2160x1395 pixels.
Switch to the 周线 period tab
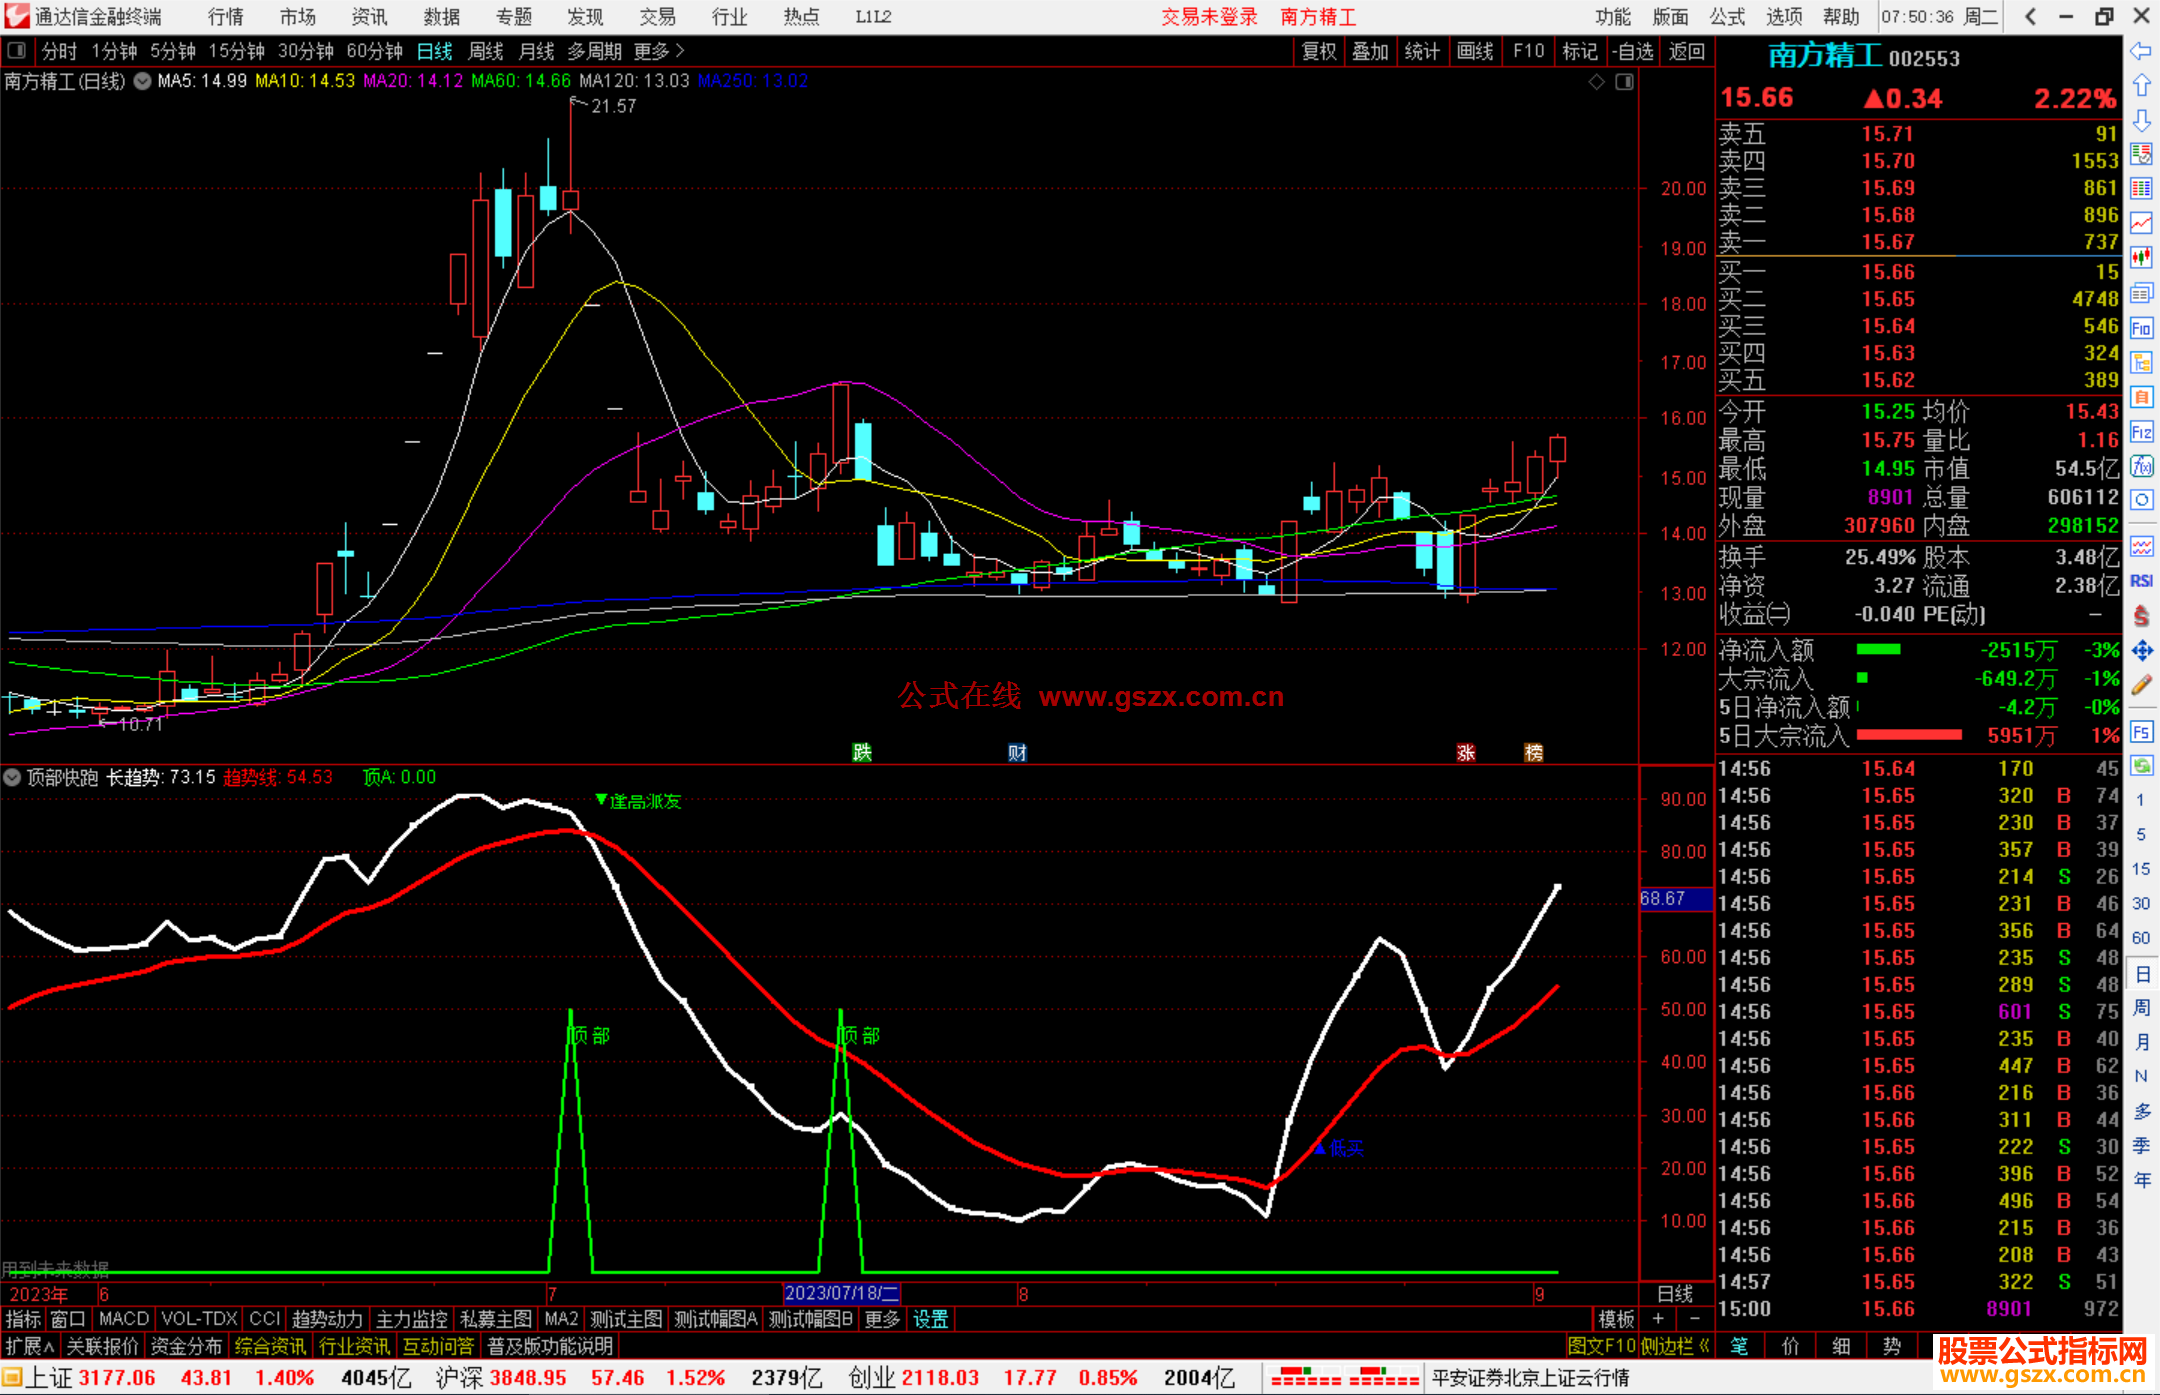[485, 51]
